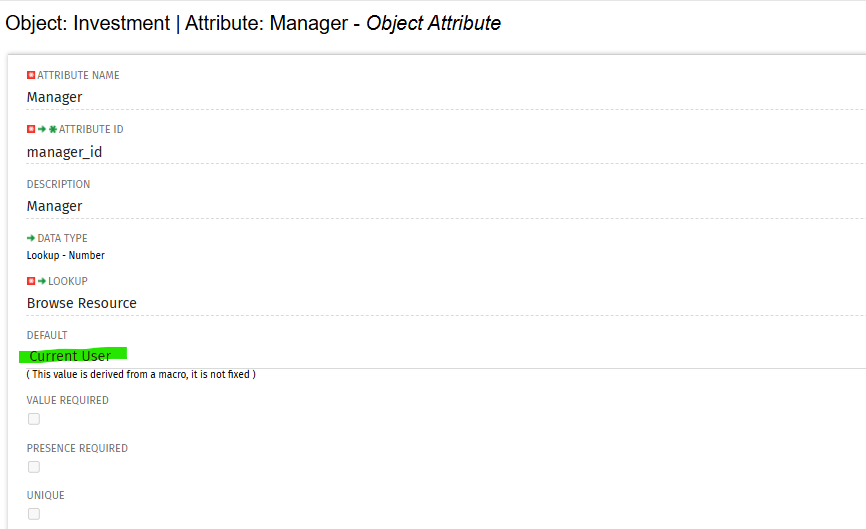866x529 pixels.
Task: Click the Attribute ID field manager_id
Action: (x=446, y=152)
